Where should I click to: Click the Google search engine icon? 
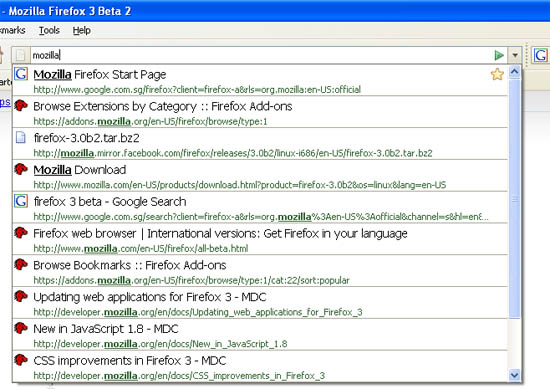(540, 55)
